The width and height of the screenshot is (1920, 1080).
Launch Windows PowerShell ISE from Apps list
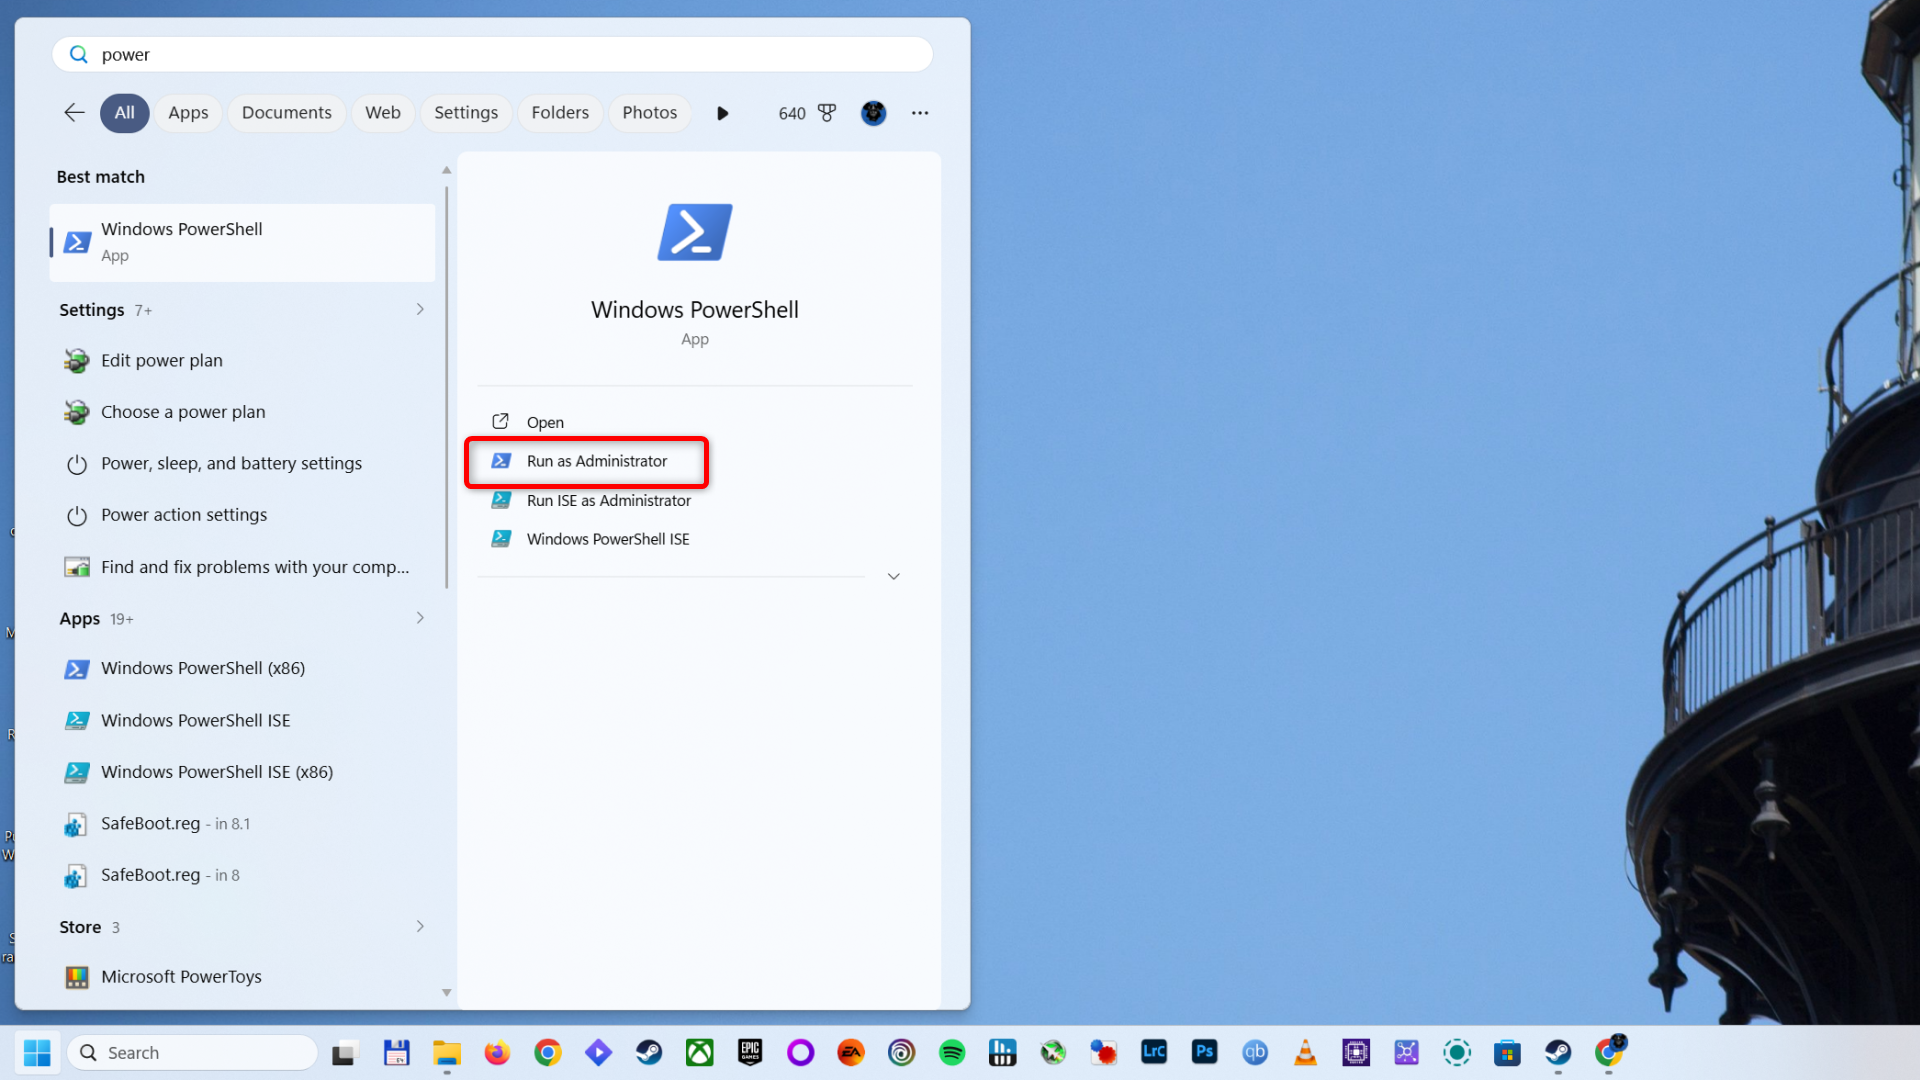point(242,720)
